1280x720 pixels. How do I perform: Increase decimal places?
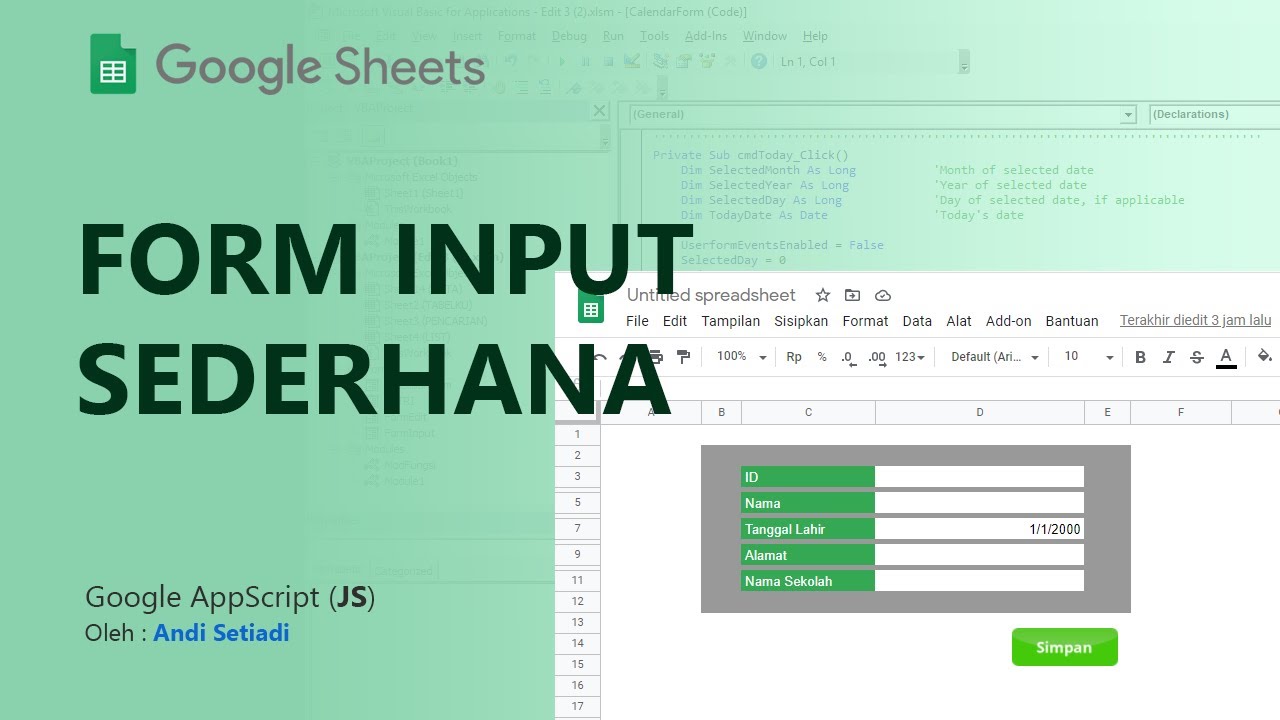[877, 357]
